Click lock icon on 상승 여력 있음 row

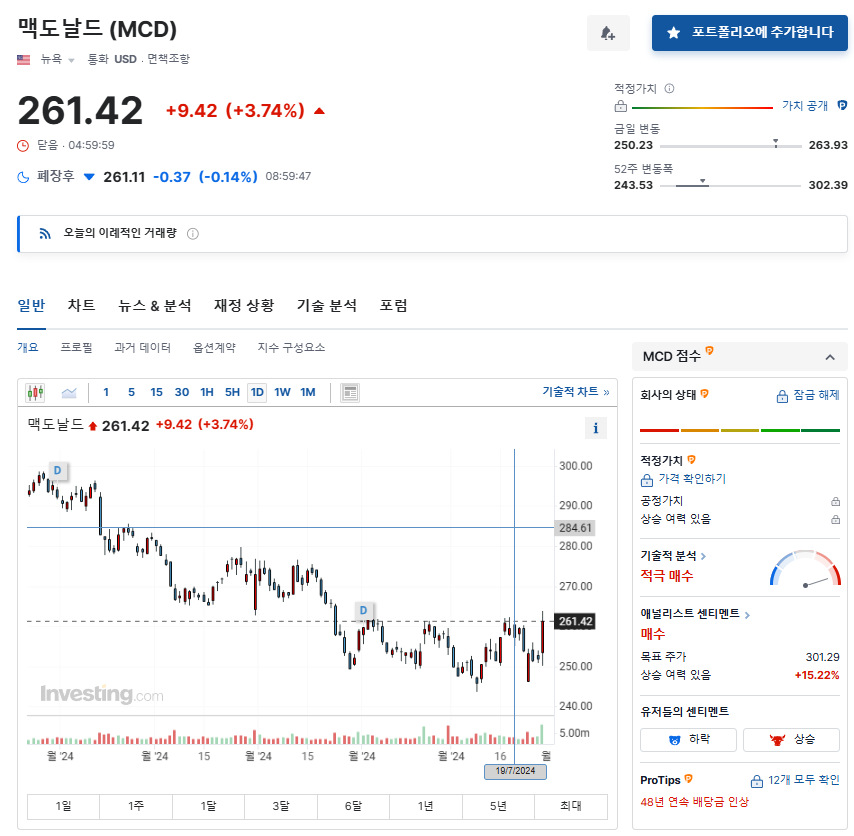pos(835,520)
